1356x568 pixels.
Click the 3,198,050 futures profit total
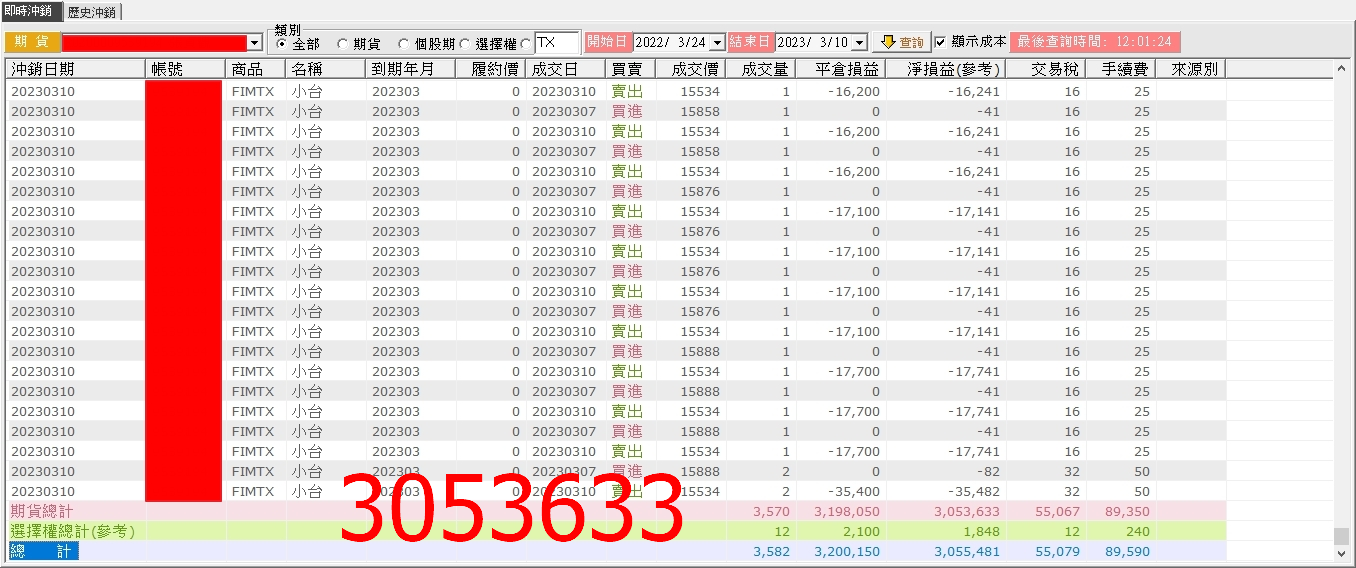point(847,511)
